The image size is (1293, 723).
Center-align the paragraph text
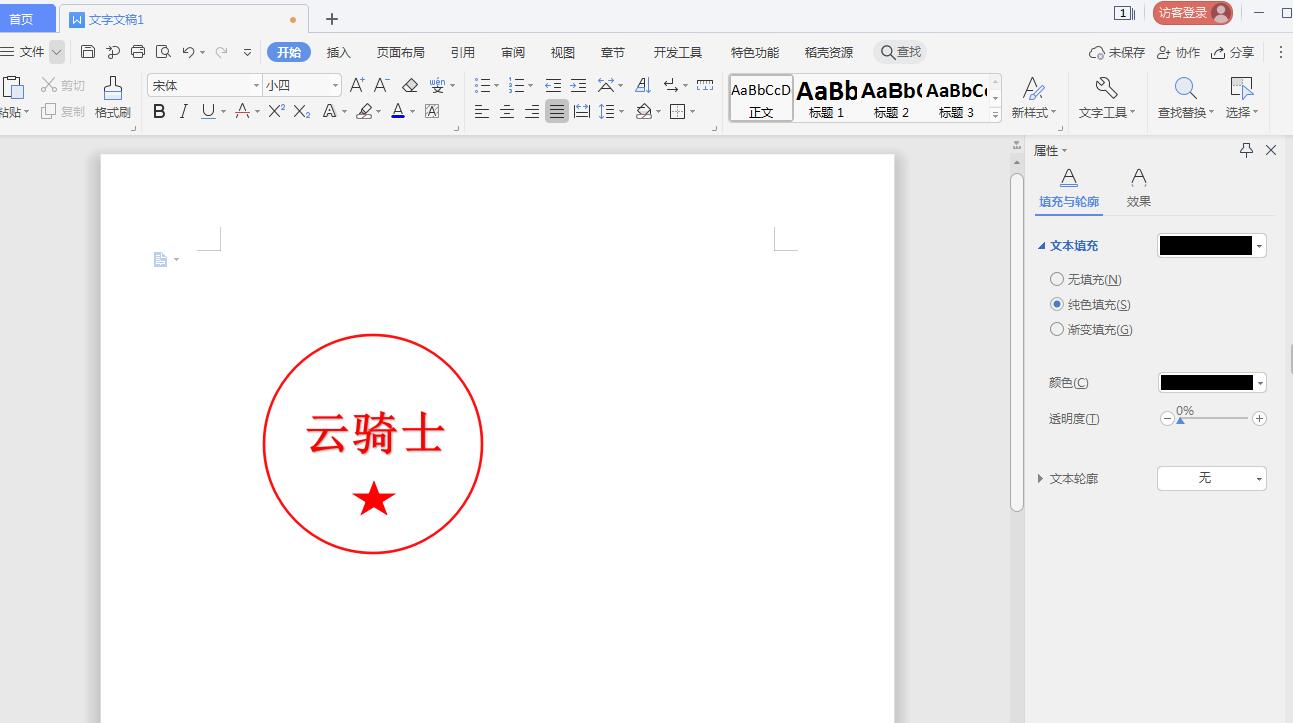point(506,112)
